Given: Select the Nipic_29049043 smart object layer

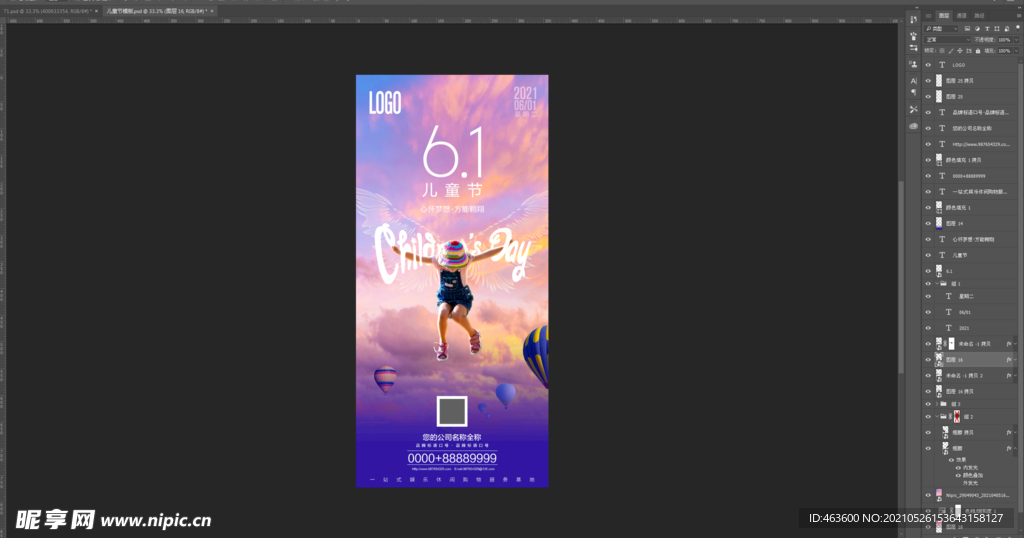Looking at the screenshot, I should (971, 495).
